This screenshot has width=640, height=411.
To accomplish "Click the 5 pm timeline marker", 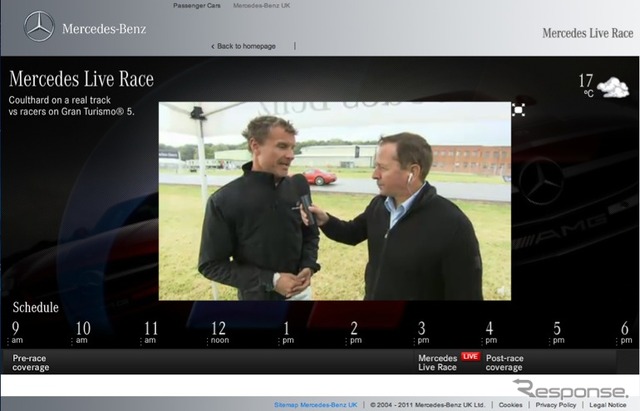I will [558, 333].
